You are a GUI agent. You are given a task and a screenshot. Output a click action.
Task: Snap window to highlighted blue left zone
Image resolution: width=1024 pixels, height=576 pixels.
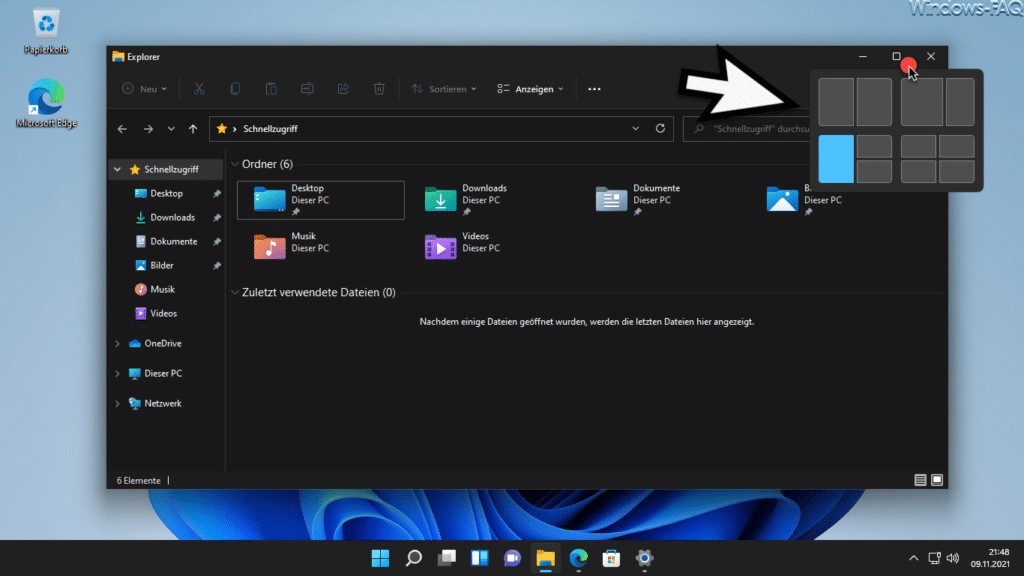coord(836,159)
